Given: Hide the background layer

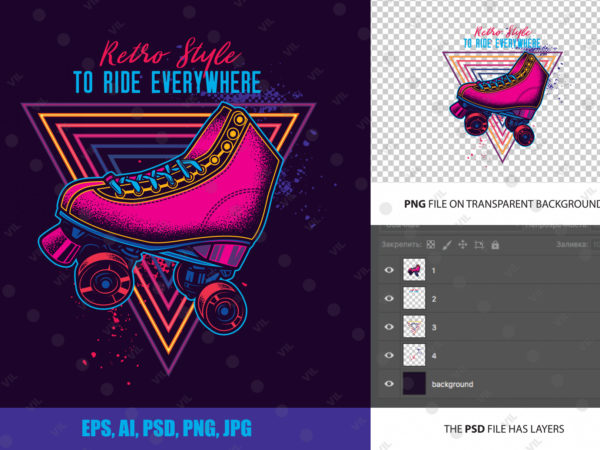Looking at the screenshot, I should (x=389, y=383).
